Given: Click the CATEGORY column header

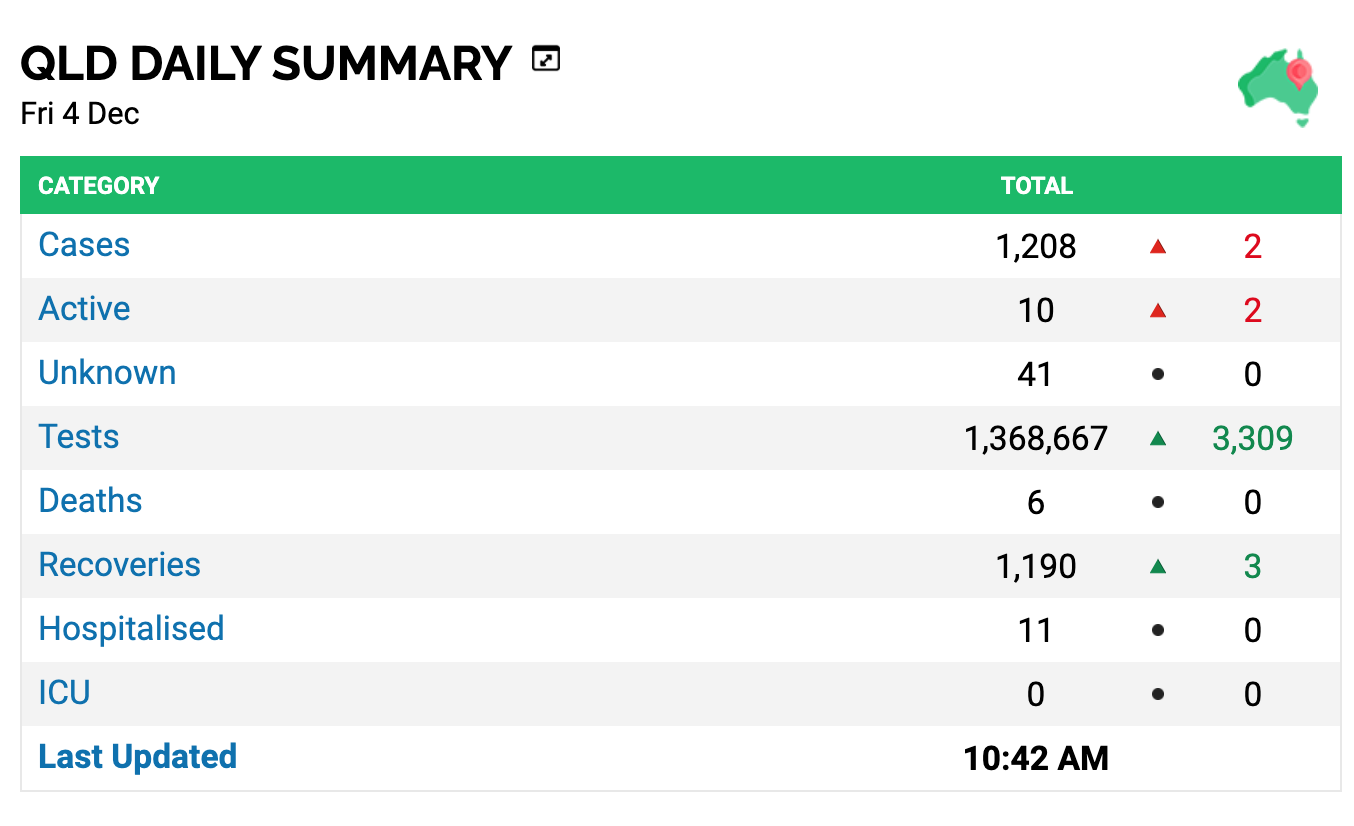Looking at the screenshot, I should [99, 186].
